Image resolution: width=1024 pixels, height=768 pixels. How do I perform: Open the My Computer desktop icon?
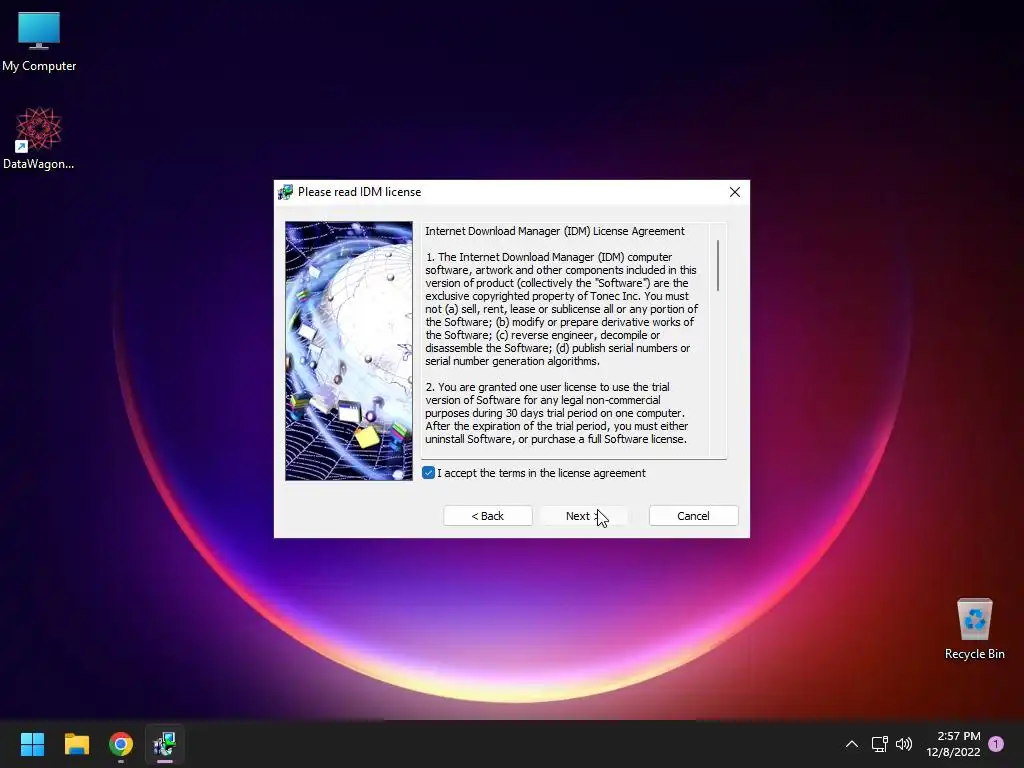coord(39,42)
